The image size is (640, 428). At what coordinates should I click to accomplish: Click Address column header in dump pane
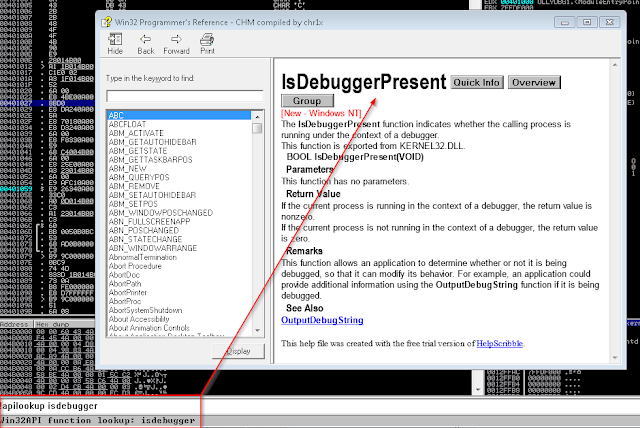(16, 324)
